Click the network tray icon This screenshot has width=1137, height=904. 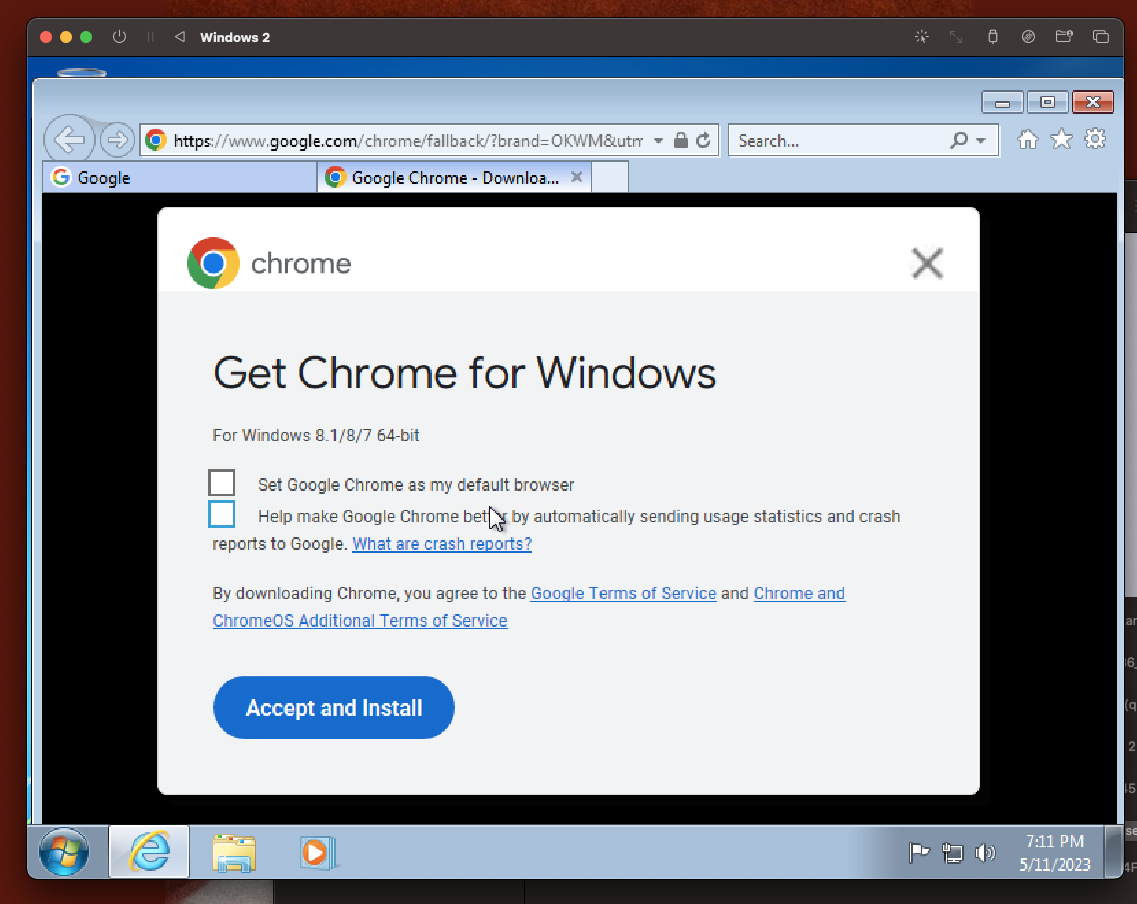tap(952, 853)
